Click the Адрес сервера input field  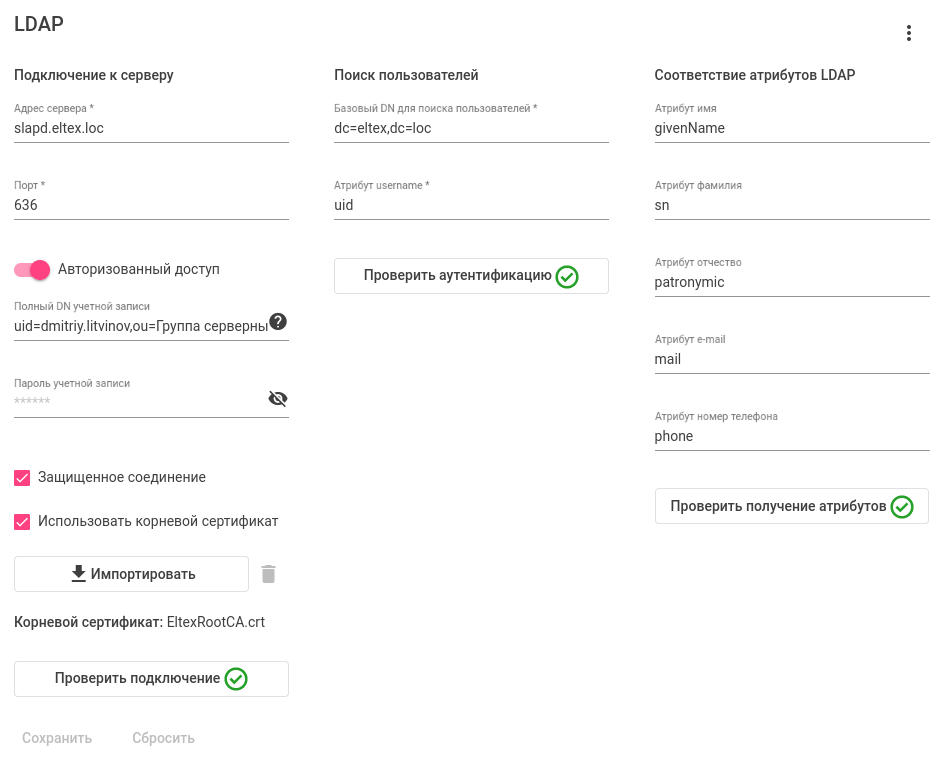[151, 129]
